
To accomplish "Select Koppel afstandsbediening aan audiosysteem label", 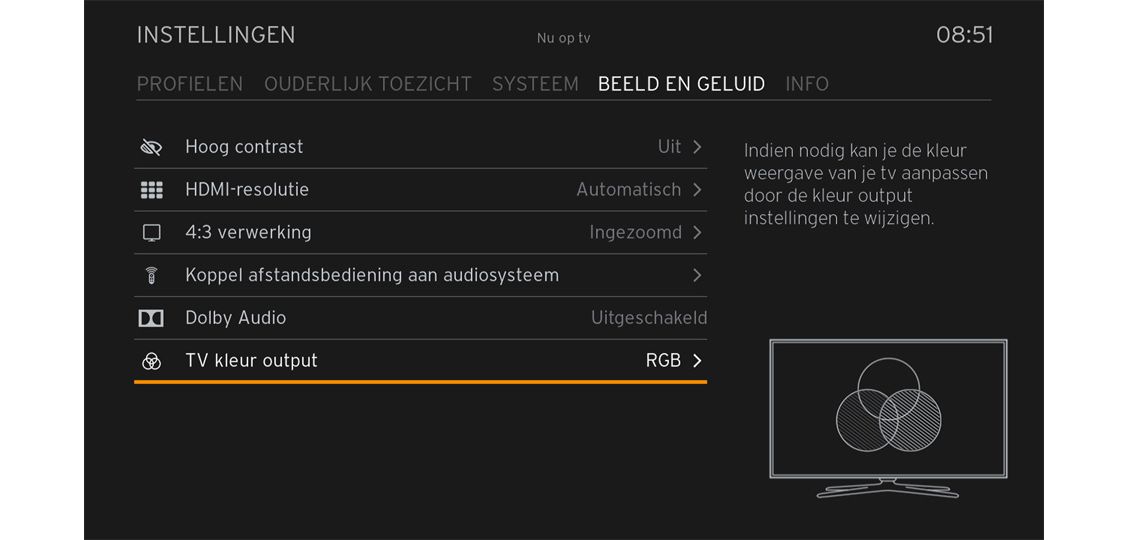I will pyautogui.click(x=372, y=275).
